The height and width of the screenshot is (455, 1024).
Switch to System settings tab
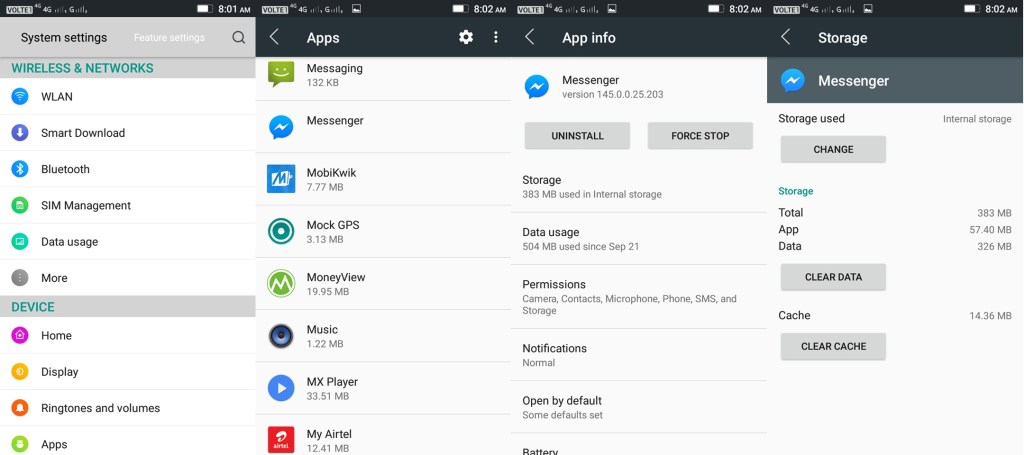tap(64, 38)
